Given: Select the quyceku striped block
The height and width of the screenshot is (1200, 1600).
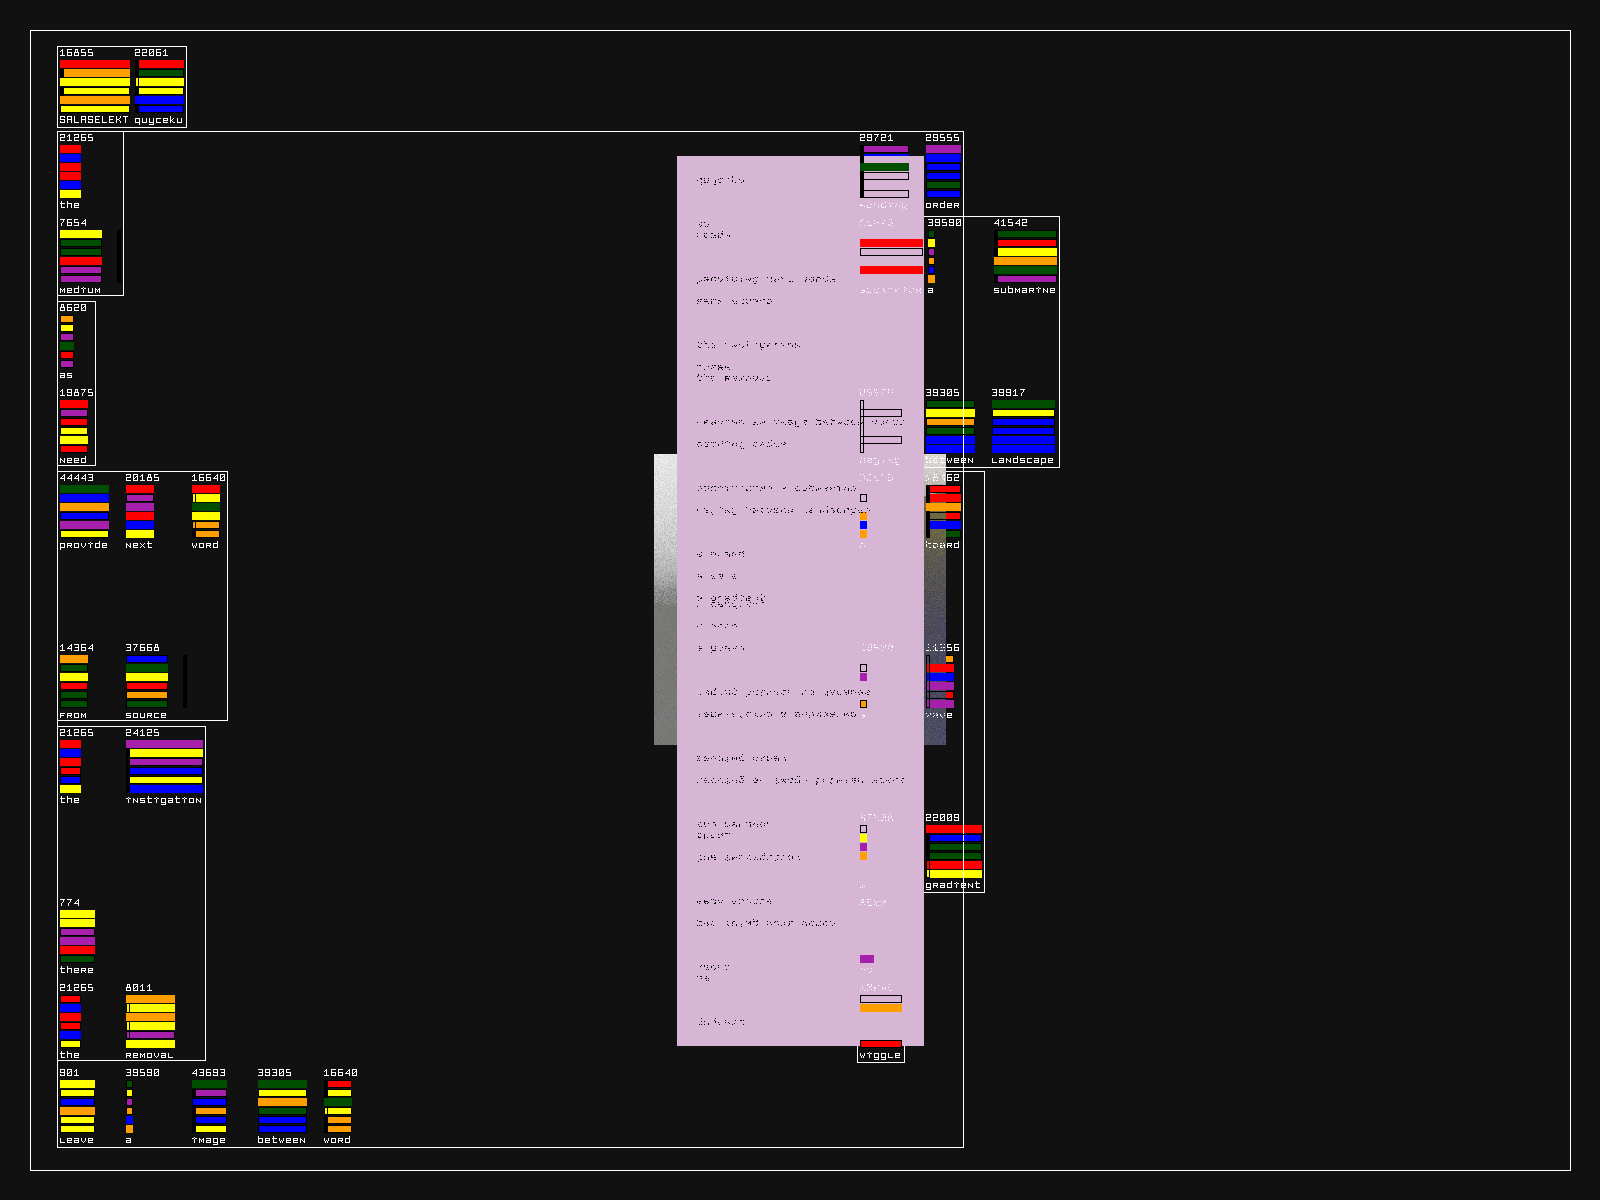Looking at the screenshot, I should coord(160,86).
